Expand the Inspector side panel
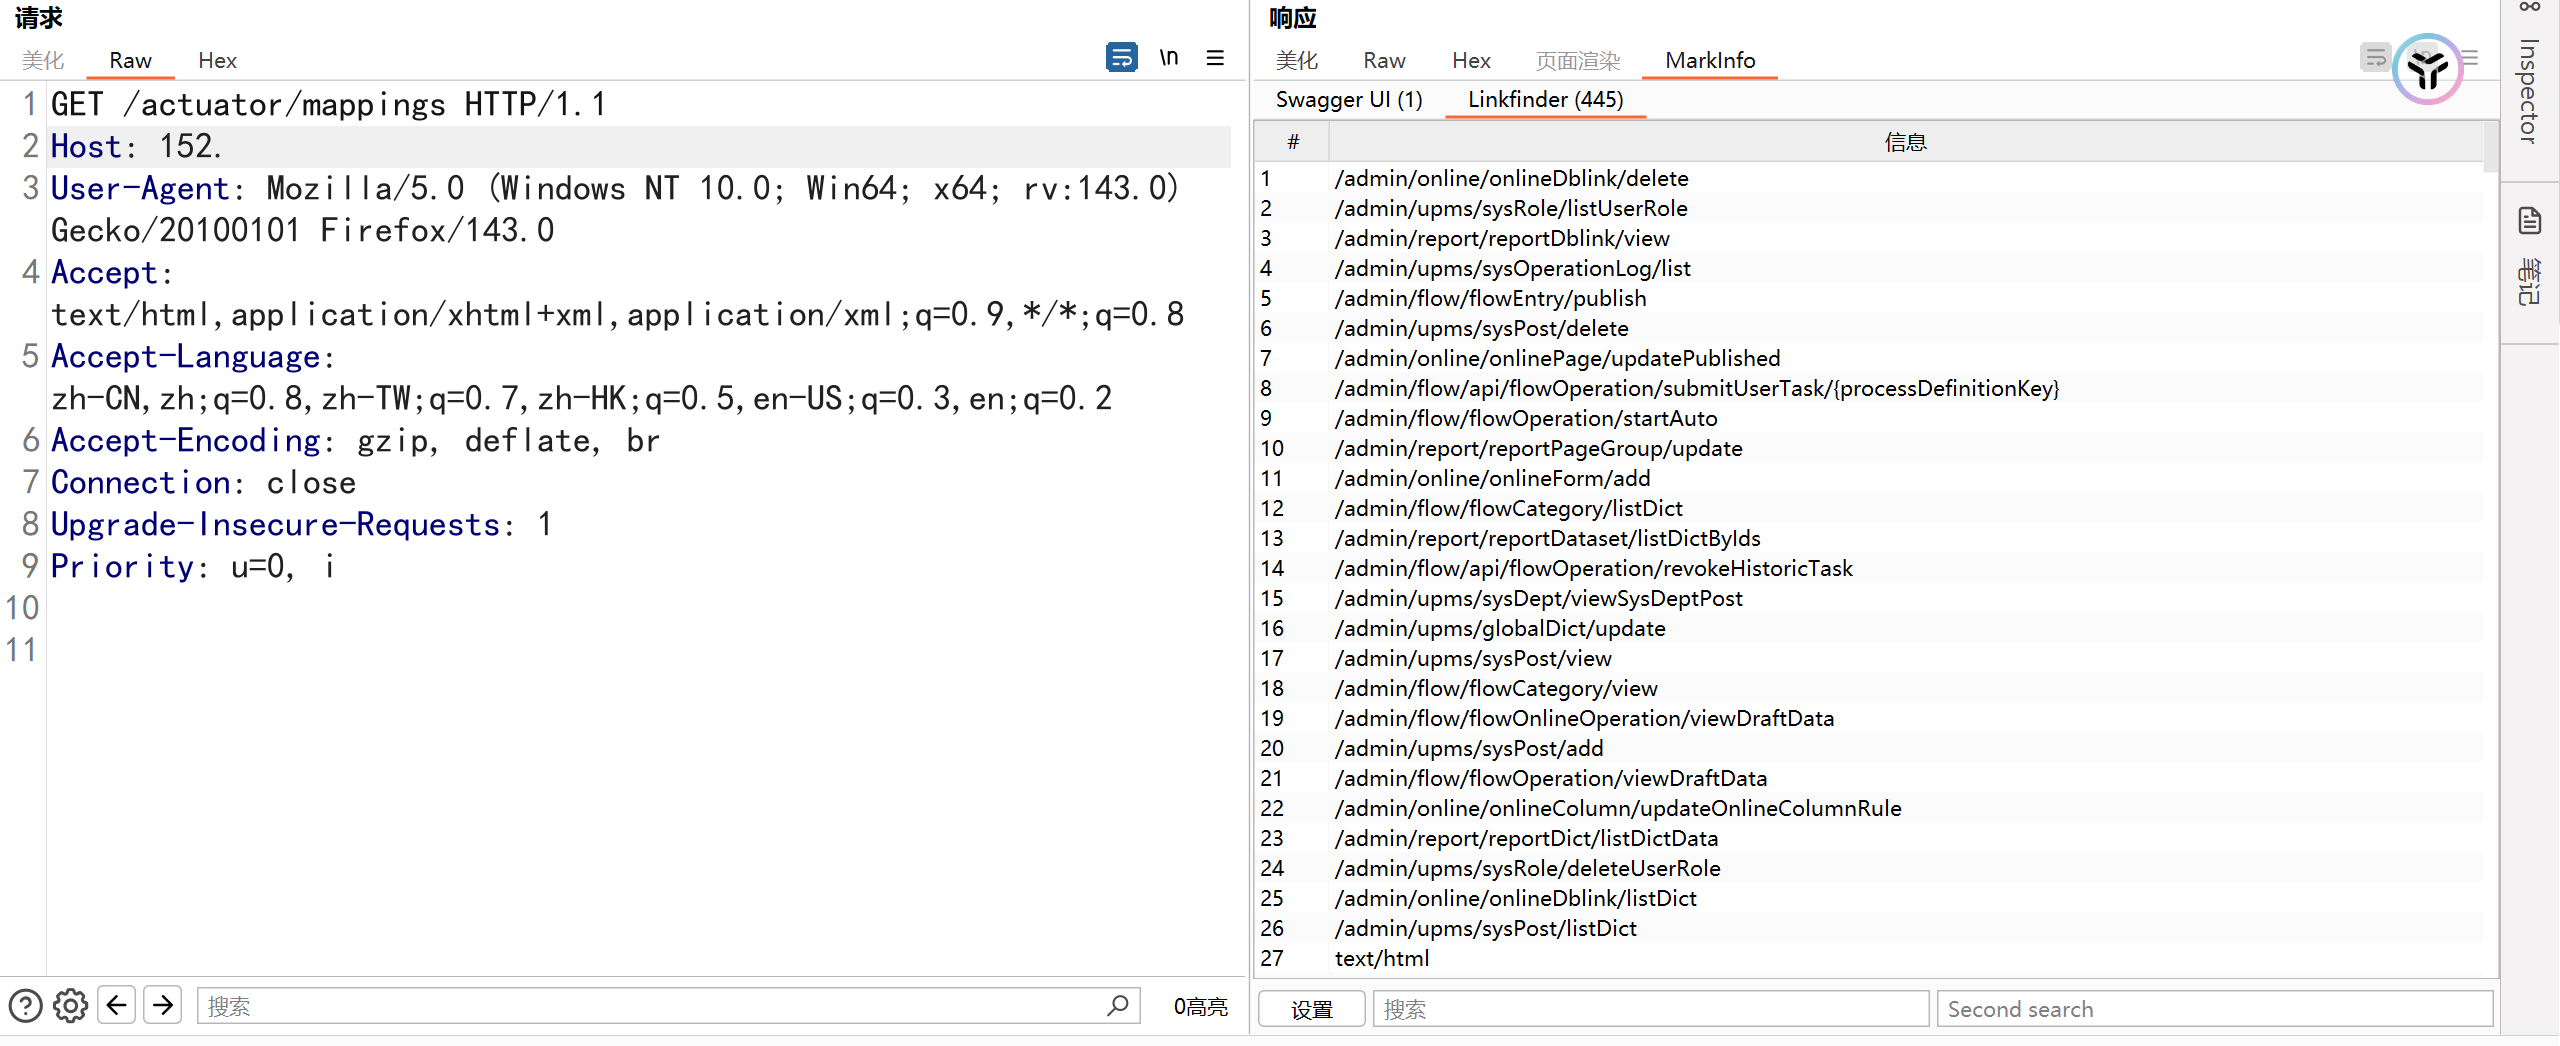This screenshot has width=2560, height=1046. (2529, 90)
